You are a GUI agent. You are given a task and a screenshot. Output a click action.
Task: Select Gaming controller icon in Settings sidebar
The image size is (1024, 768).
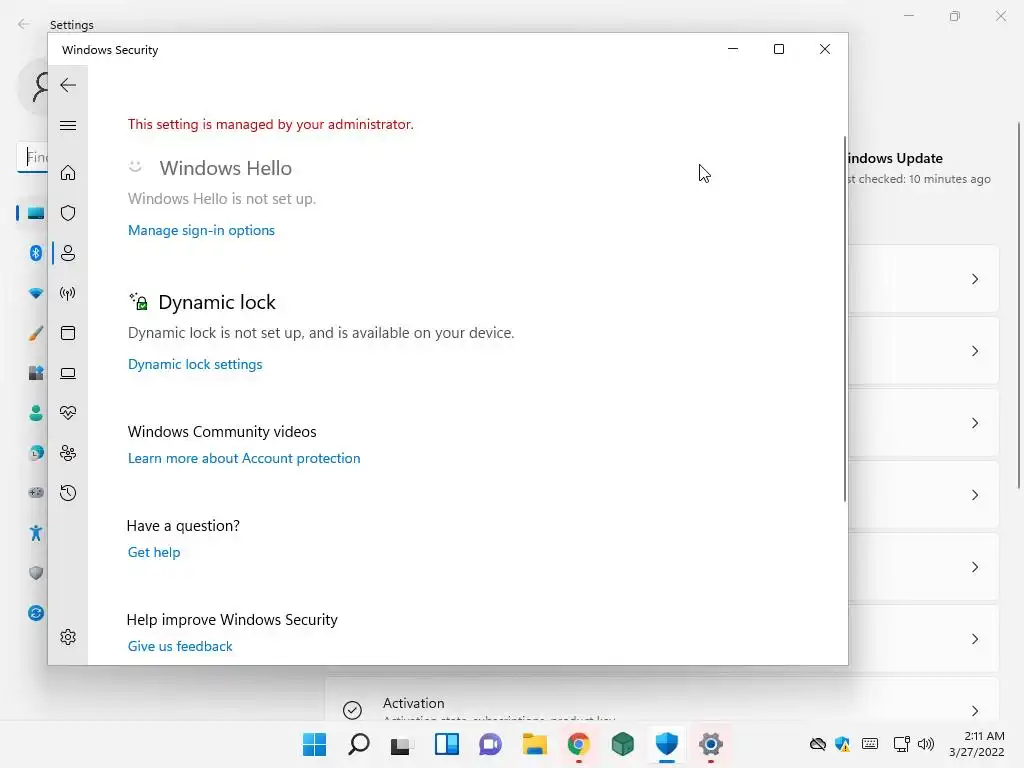pyautogui.click(x=36, y=492)
